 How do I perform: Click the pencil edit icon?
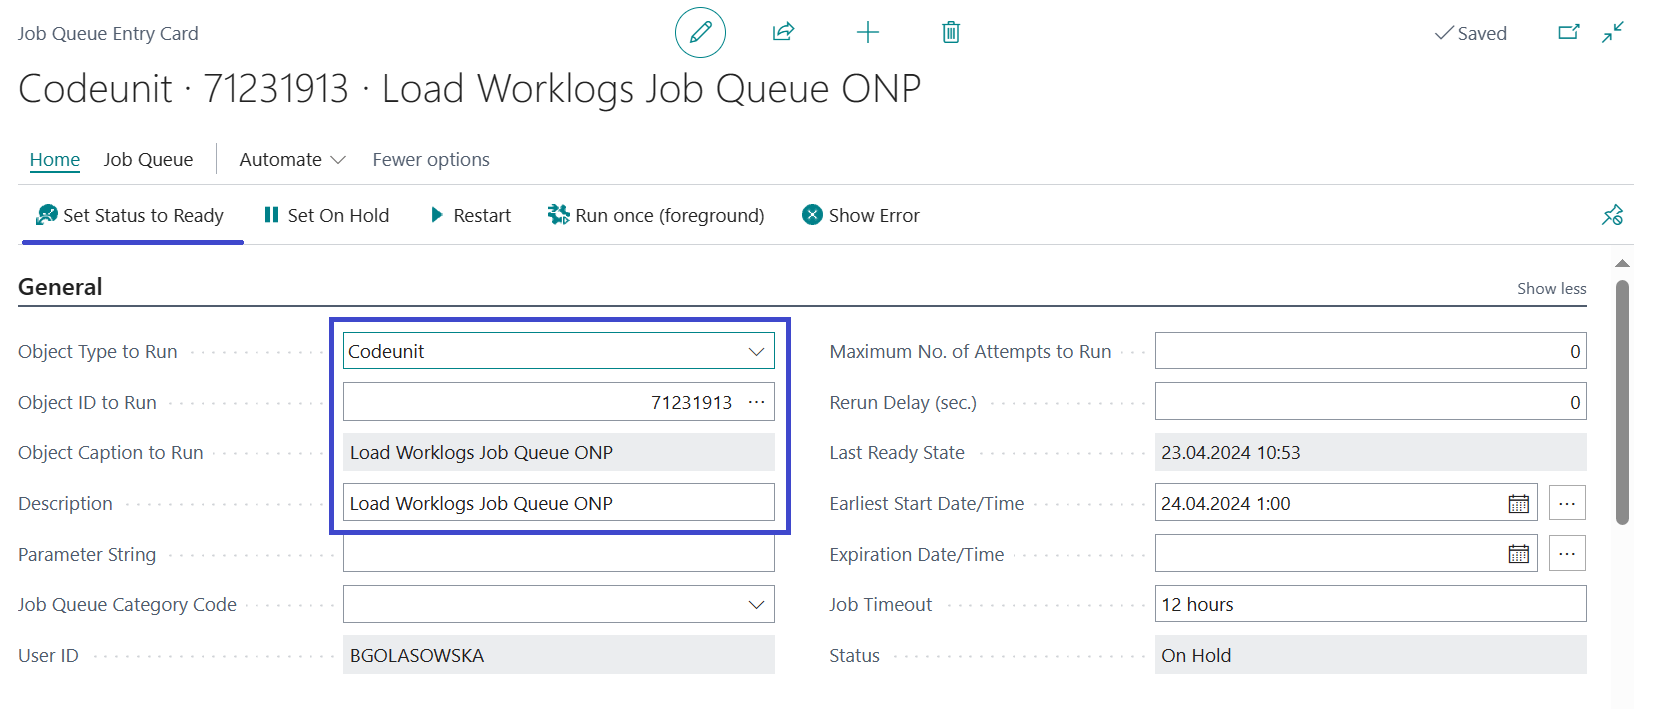700,32
